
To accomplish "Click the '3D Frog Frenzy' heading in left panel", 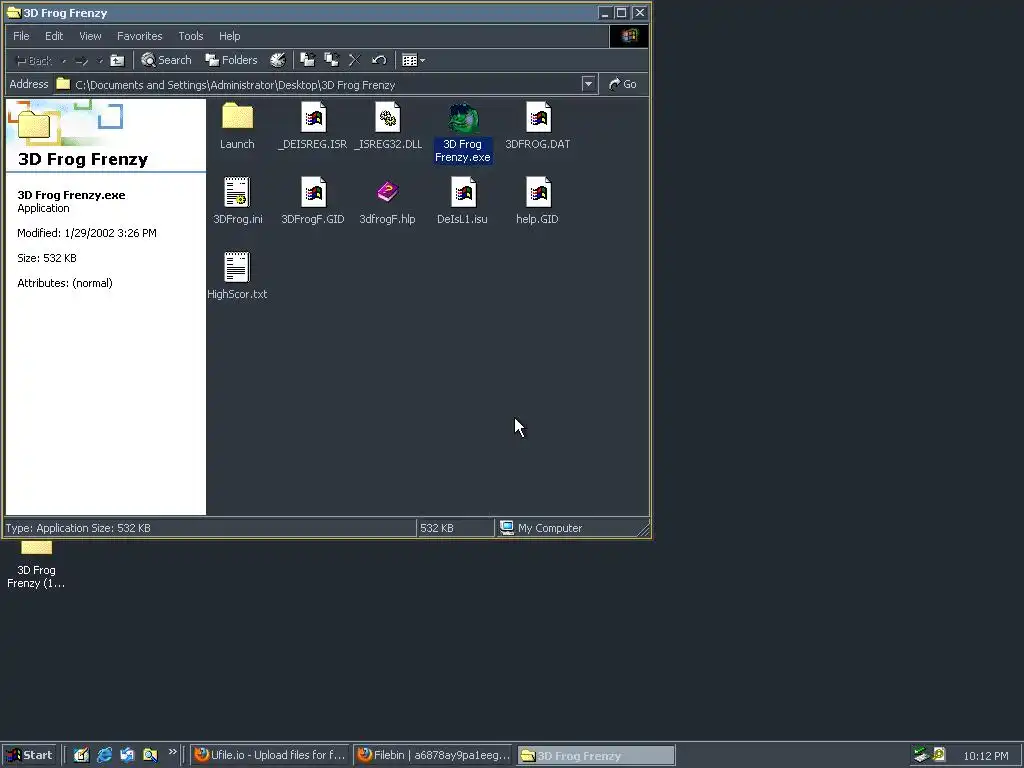I will pyautogui.click(x=83, y=159).
